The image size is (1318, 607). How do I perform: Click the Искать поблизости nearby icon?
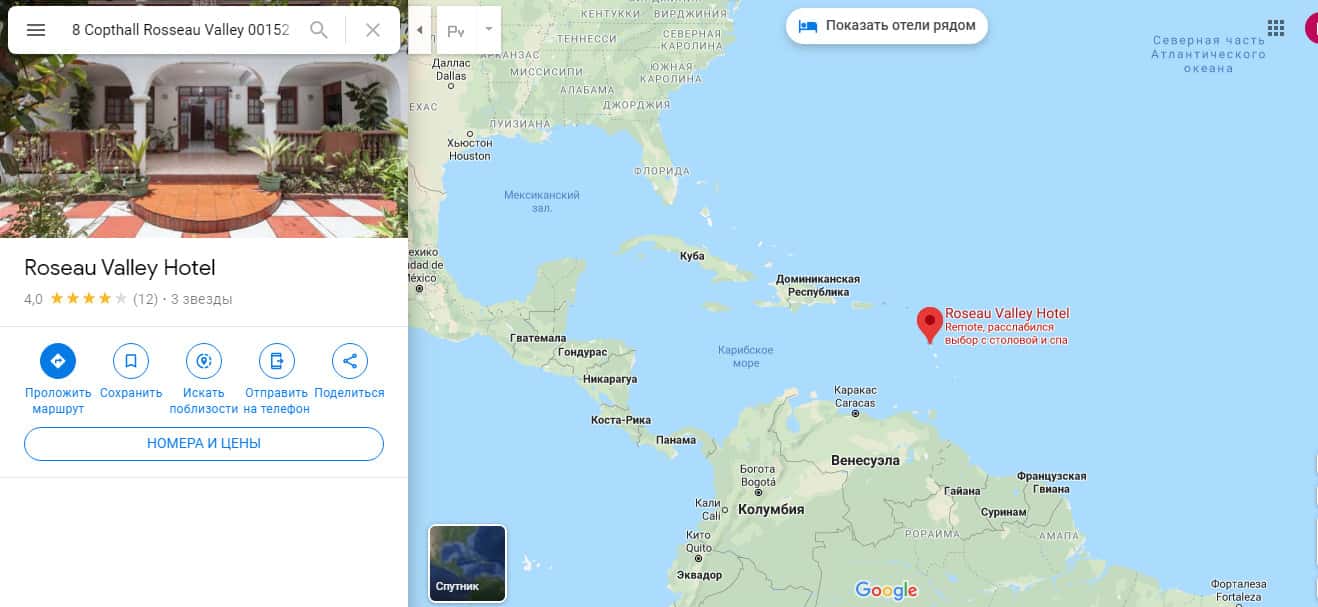click(204, 361)
